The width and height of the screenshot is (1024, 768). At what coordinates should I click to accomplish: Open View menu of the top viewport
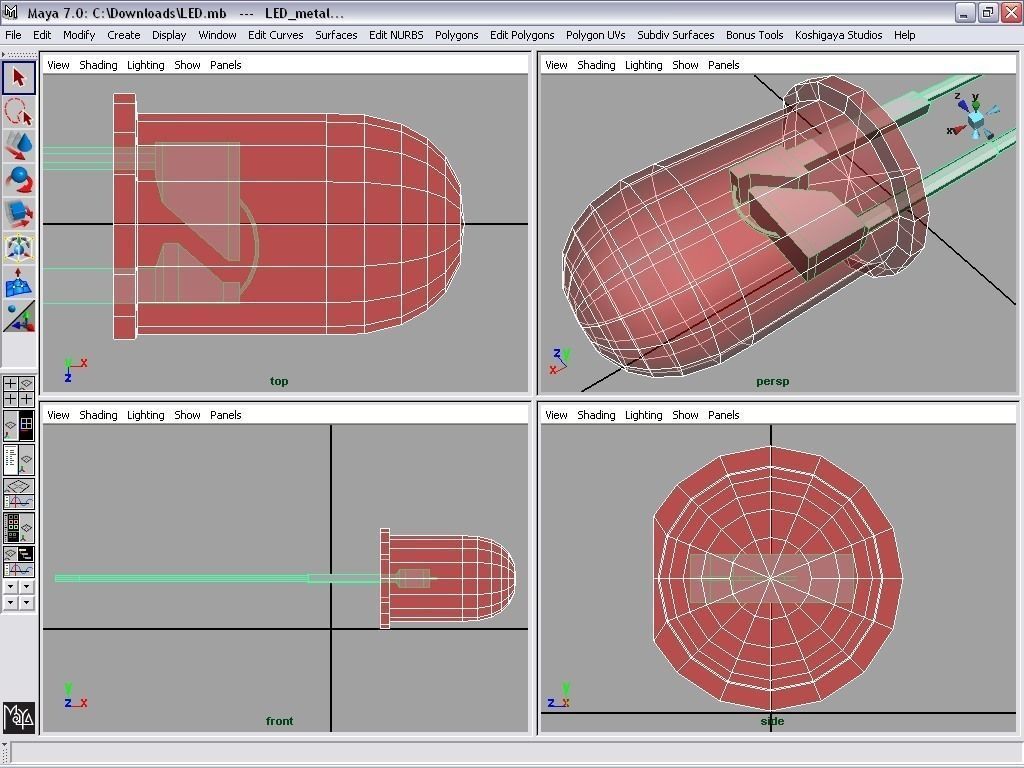[x=58, y=65]
